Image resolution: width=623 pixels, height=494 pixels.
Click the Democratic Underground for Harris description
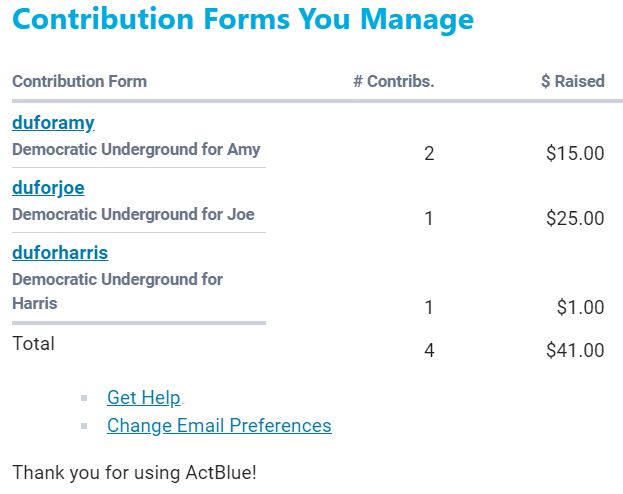point(117,291)
